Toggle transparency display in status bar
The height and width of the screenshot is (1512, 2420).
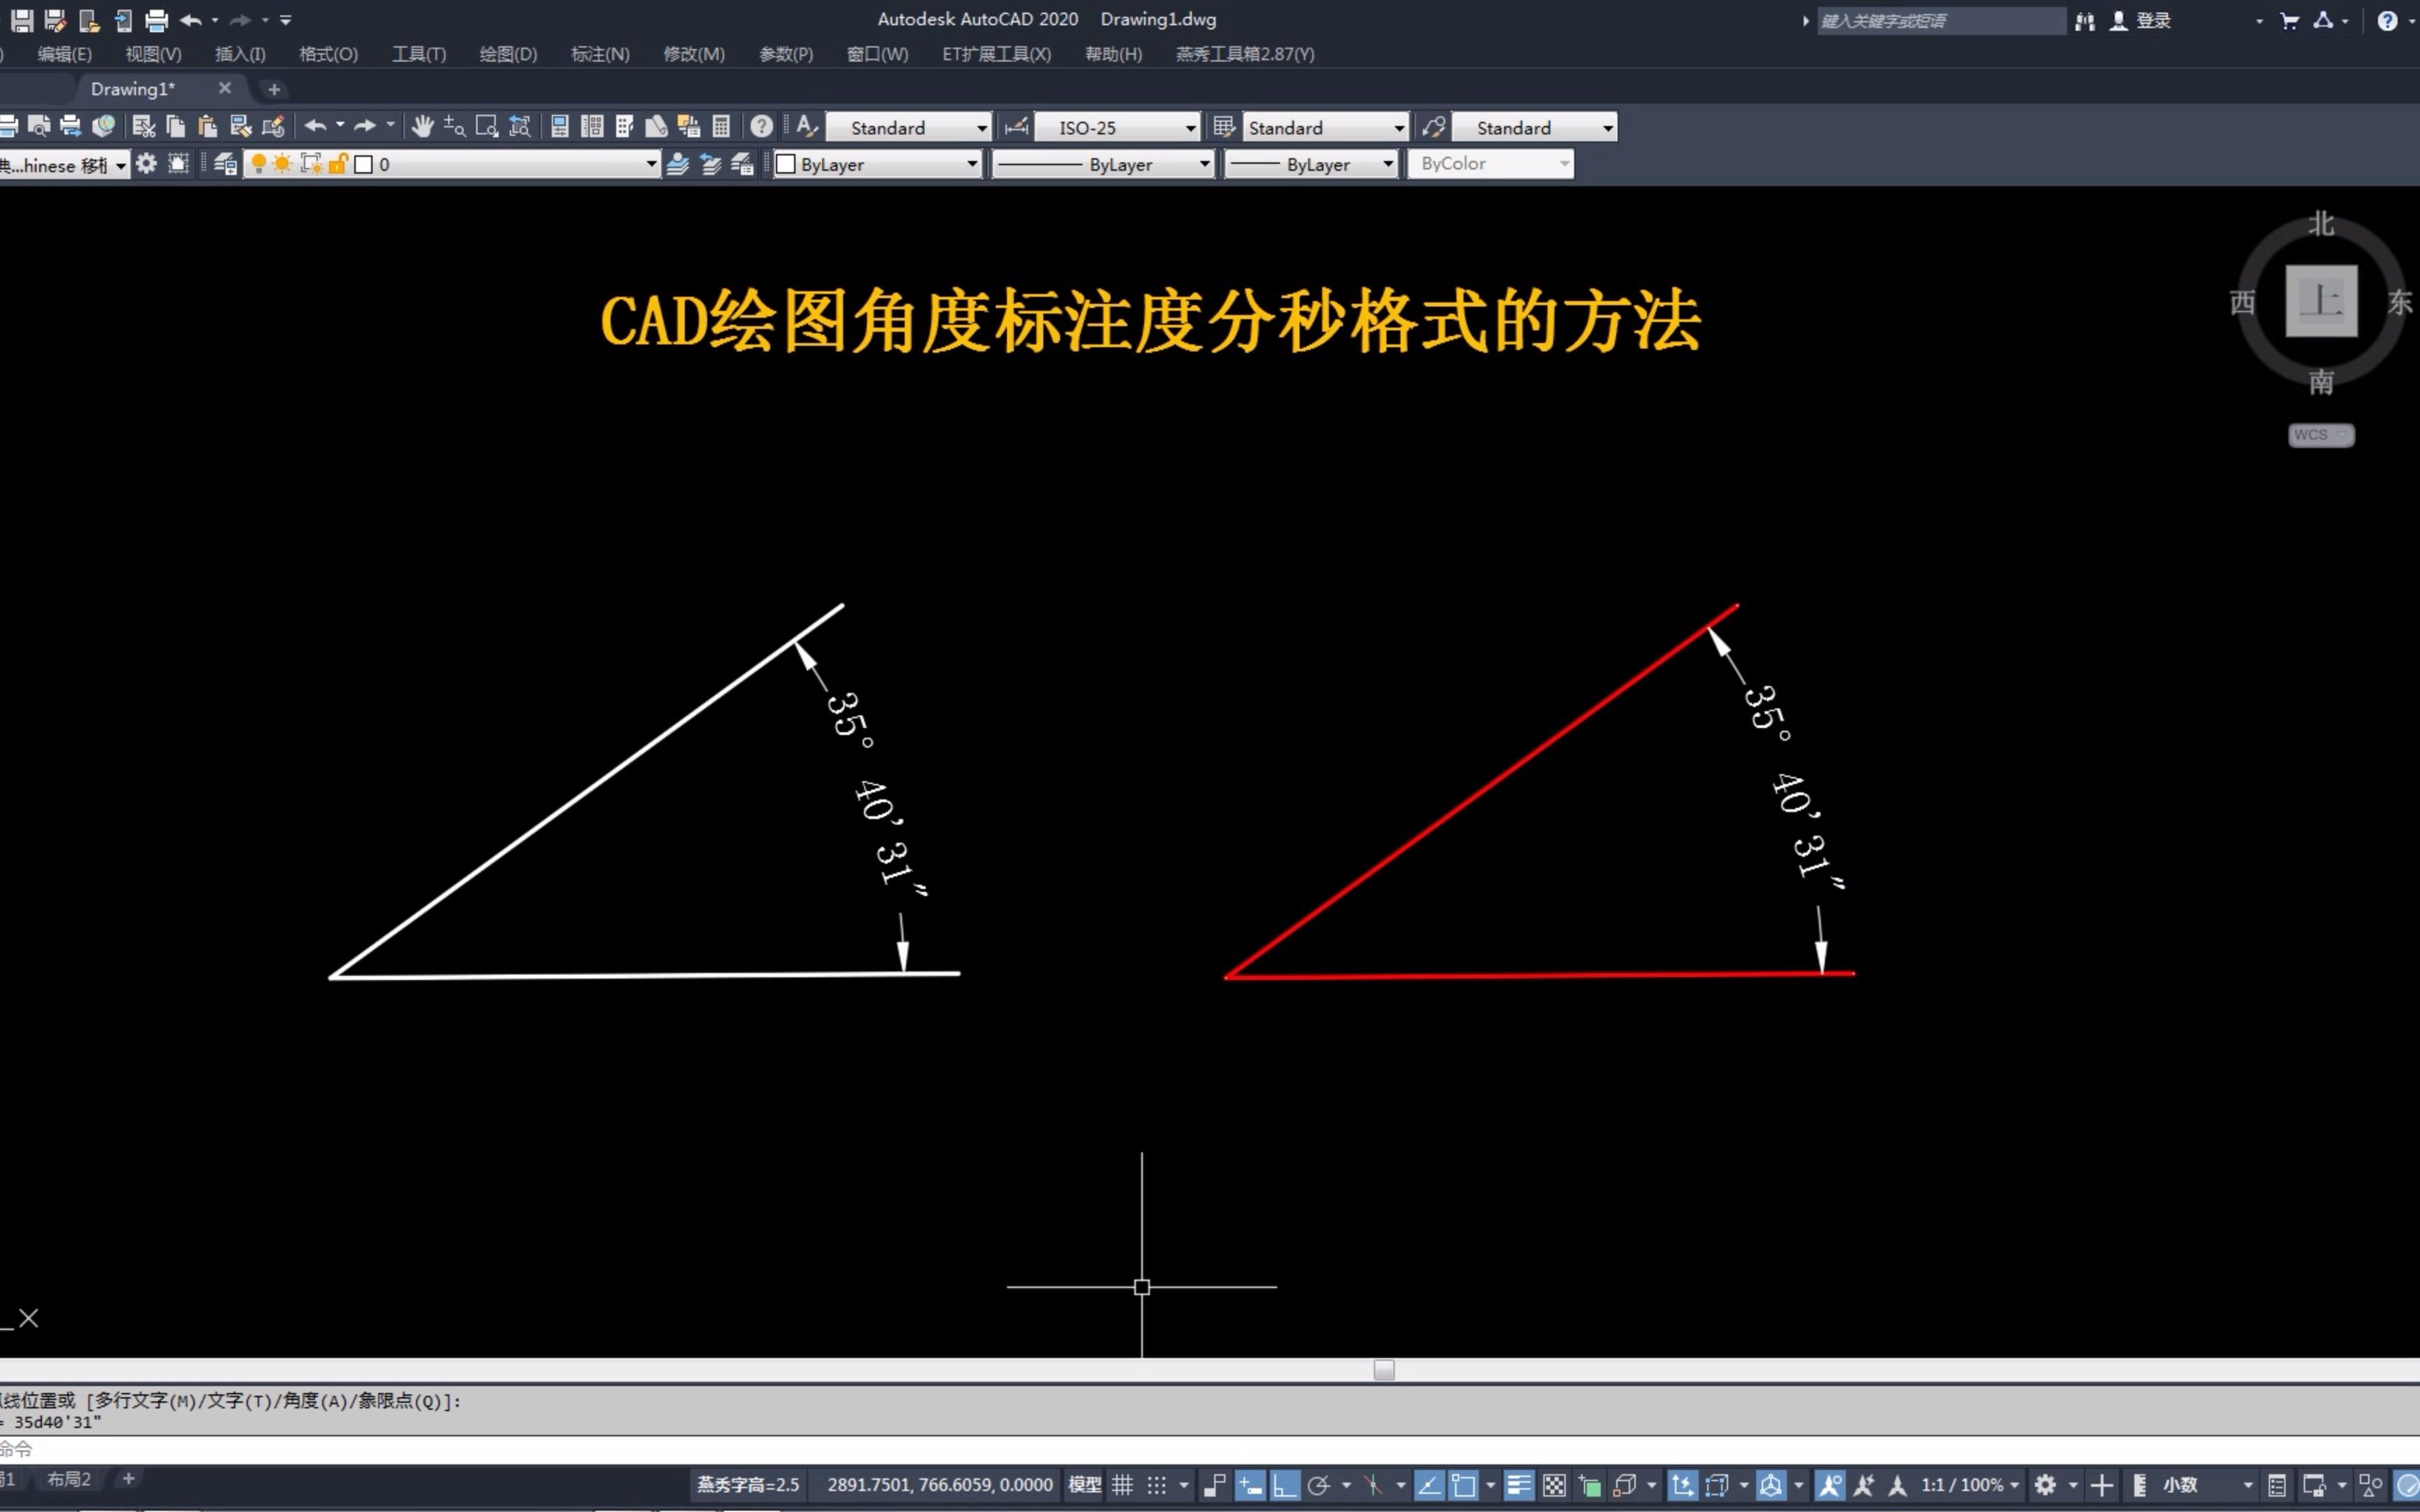[1554, 1485]
